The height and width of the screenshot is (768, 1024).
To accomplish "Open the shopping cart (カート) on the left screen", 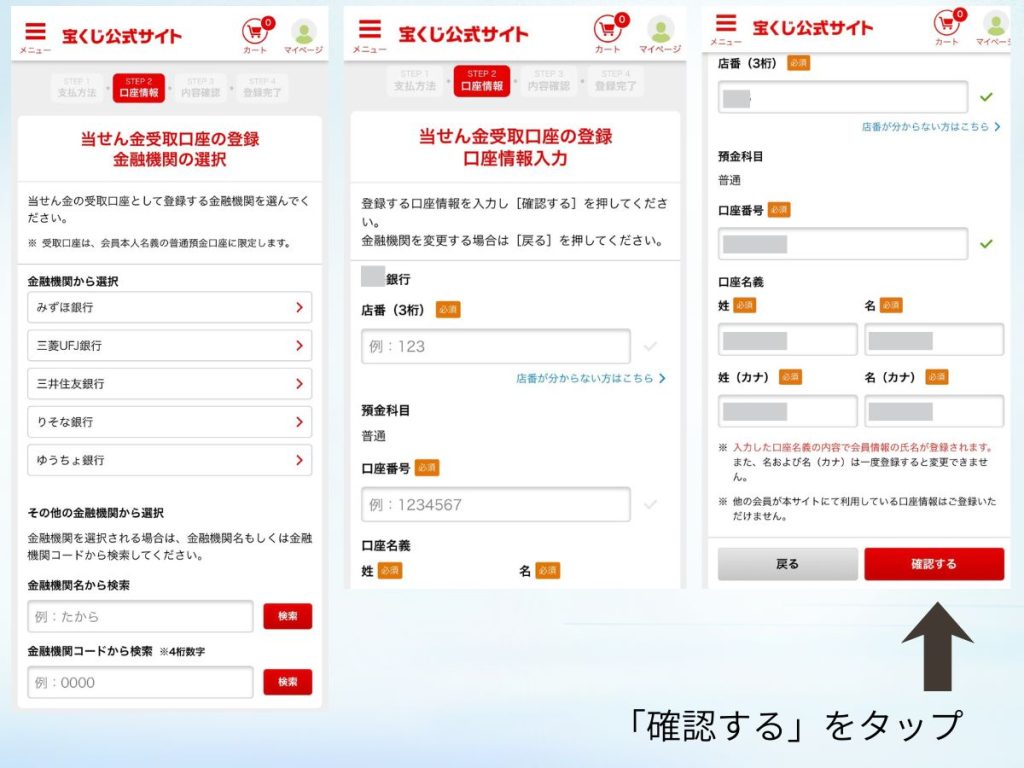I will point(257,28).
